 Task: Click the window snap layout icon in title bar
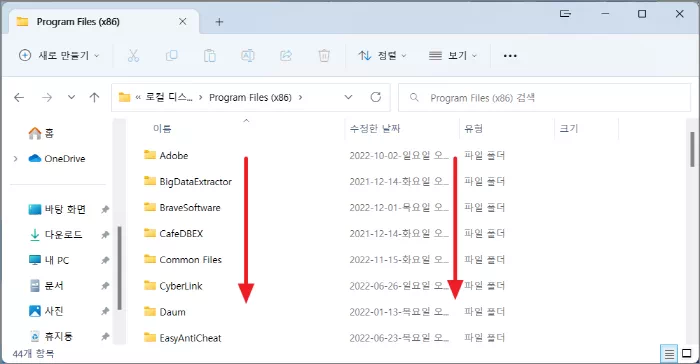(x=565, y=14)
